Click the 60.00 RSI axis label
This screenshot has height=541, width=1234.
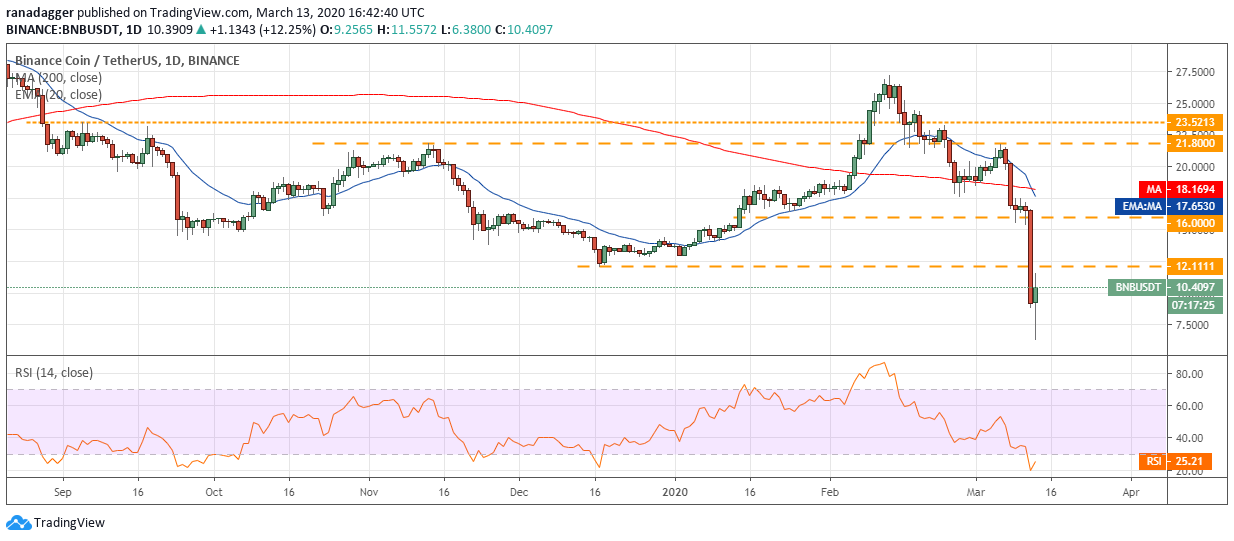point(1189,406)
